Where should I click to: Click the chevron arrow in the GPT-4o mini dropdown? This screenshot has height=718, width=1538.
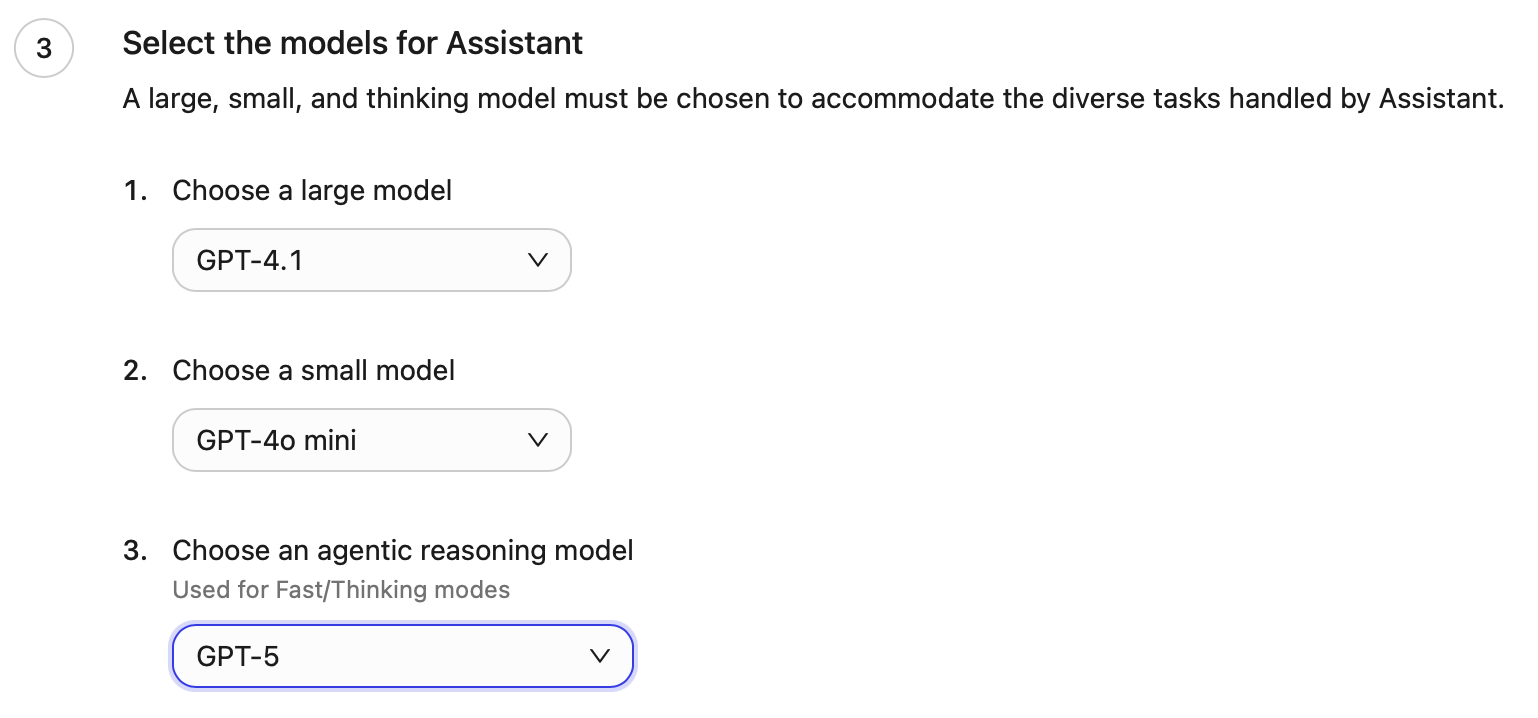[537, 440]
